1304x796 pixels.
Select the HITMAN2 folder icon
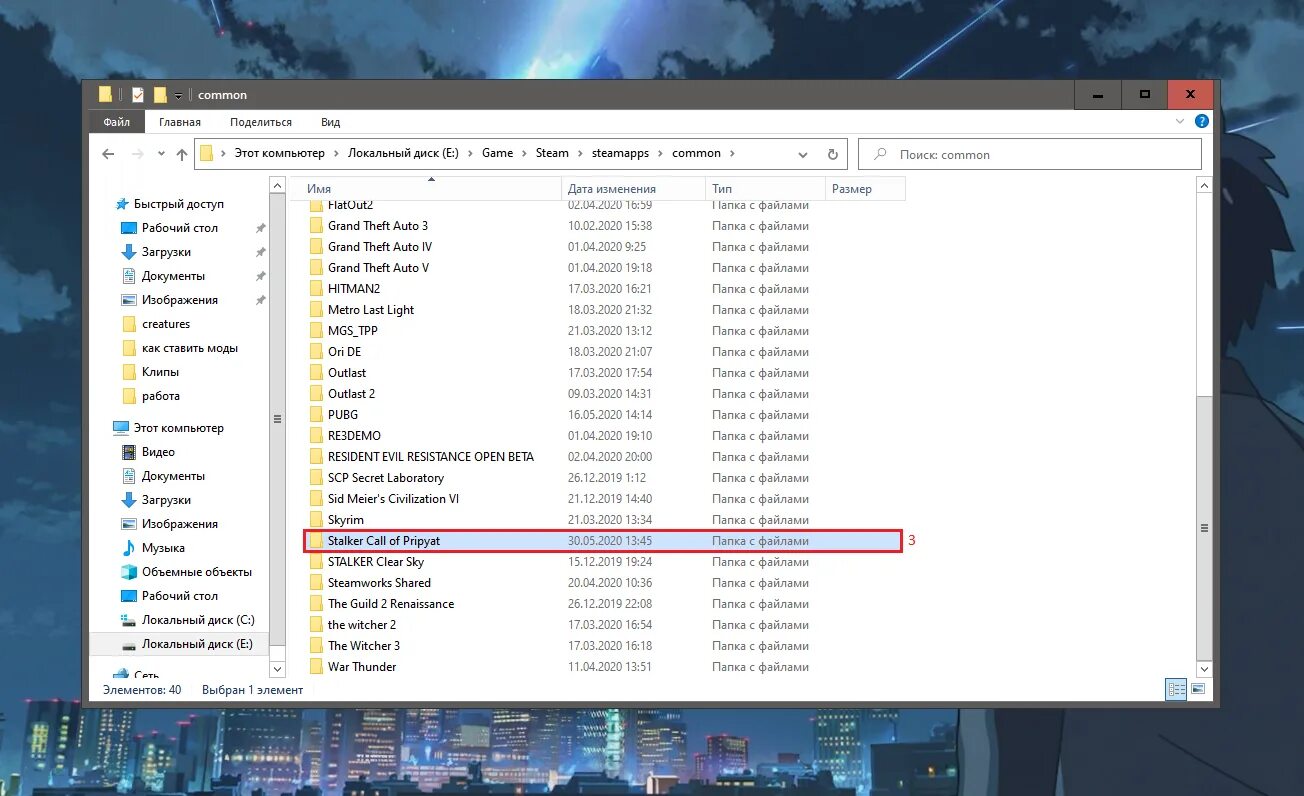316,289
